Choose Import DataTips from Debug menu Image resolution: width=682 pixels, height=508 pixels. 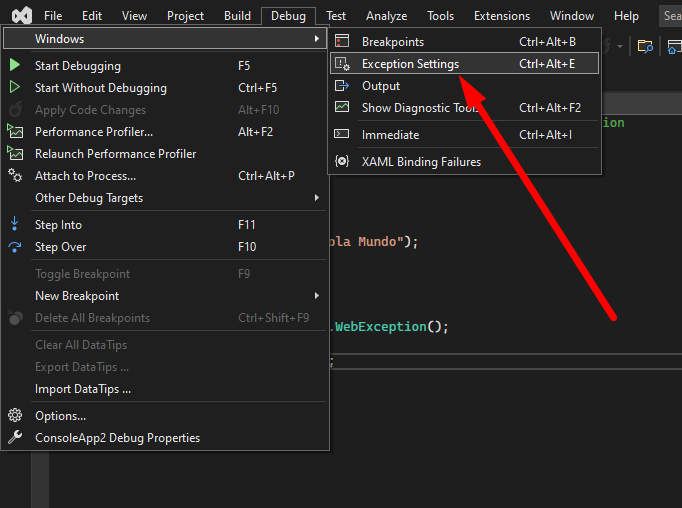click(83, 389)
